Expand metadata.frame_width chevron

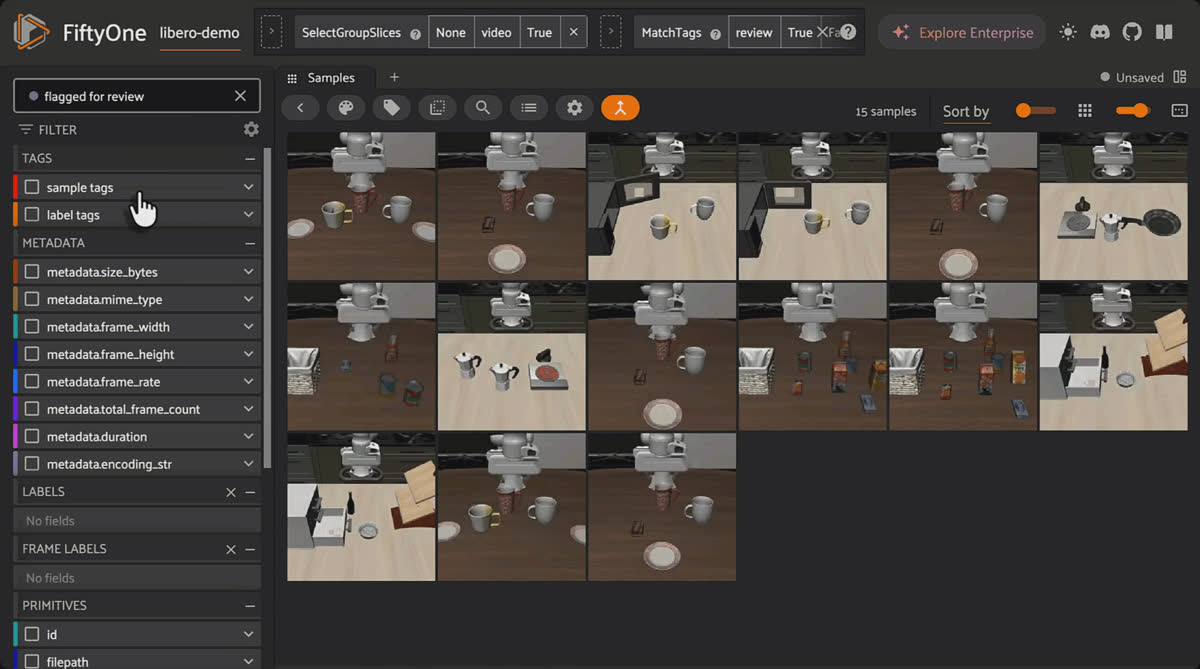[249, 327]
